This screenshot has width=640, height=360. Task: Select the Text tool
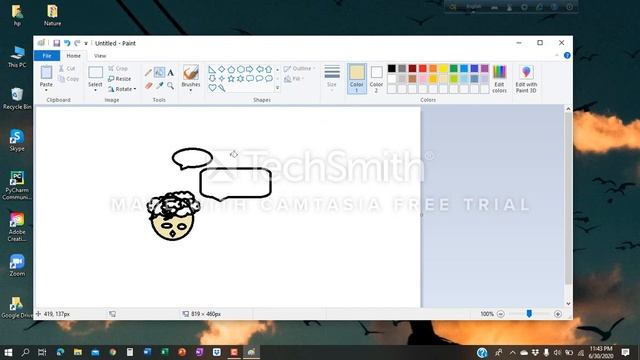point(171,73)
